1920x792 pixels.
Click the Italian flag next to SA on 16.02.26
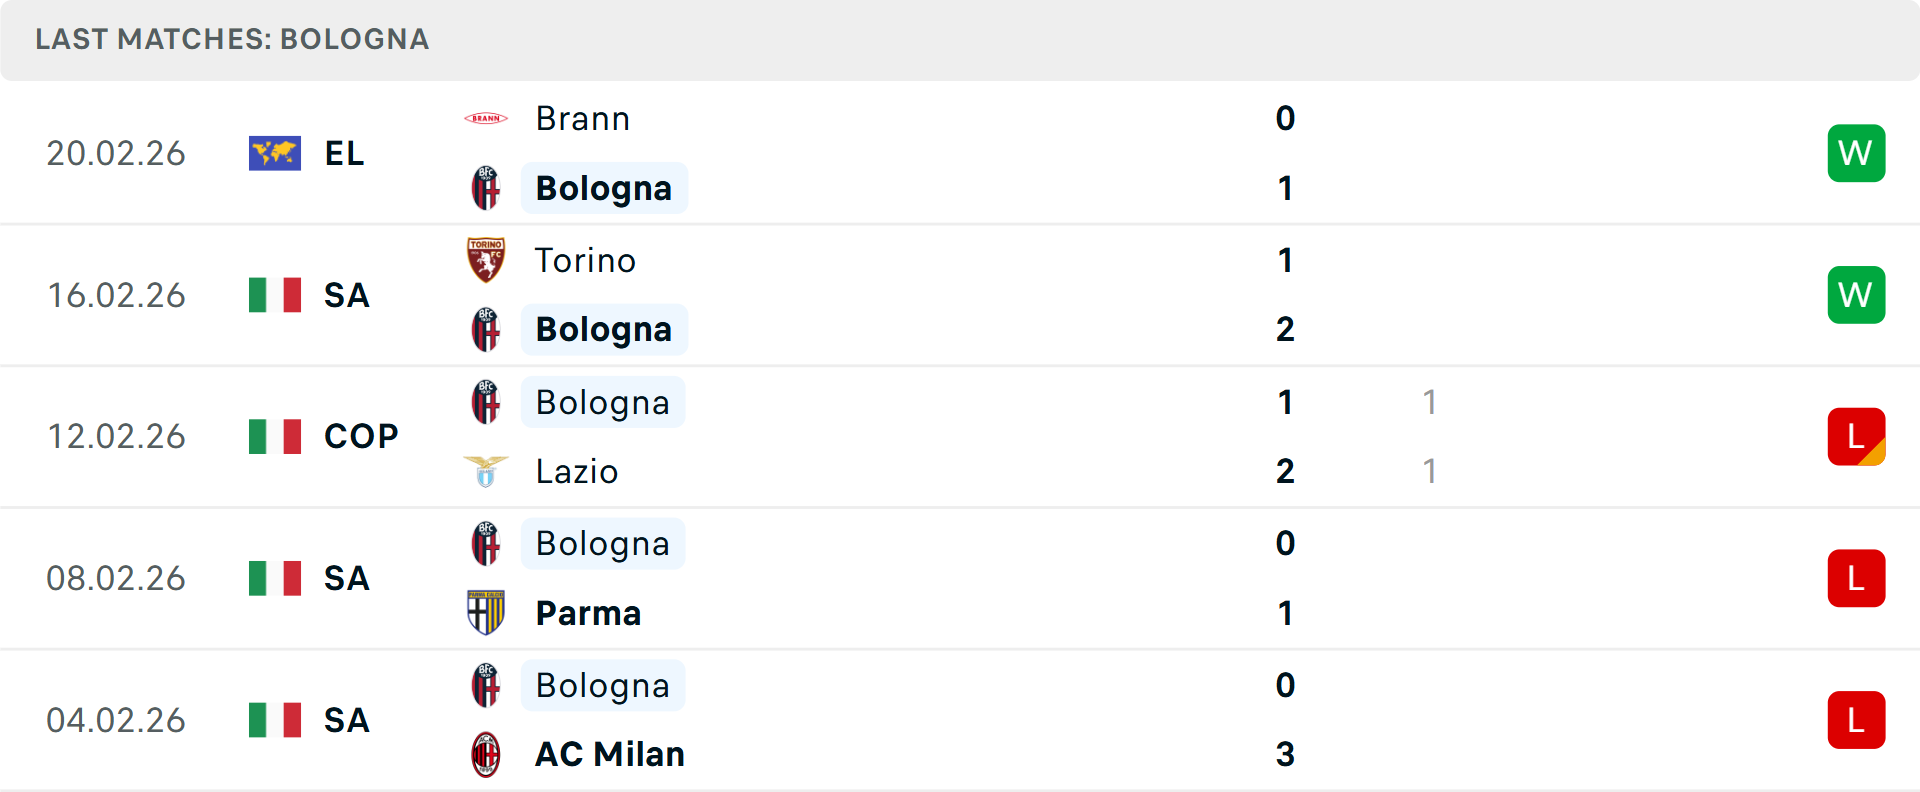pos(275,295)
